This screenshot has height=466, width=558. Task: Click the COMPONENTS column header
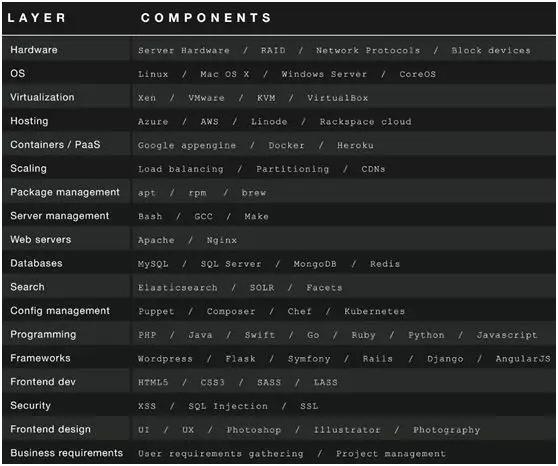pos(206,17)
